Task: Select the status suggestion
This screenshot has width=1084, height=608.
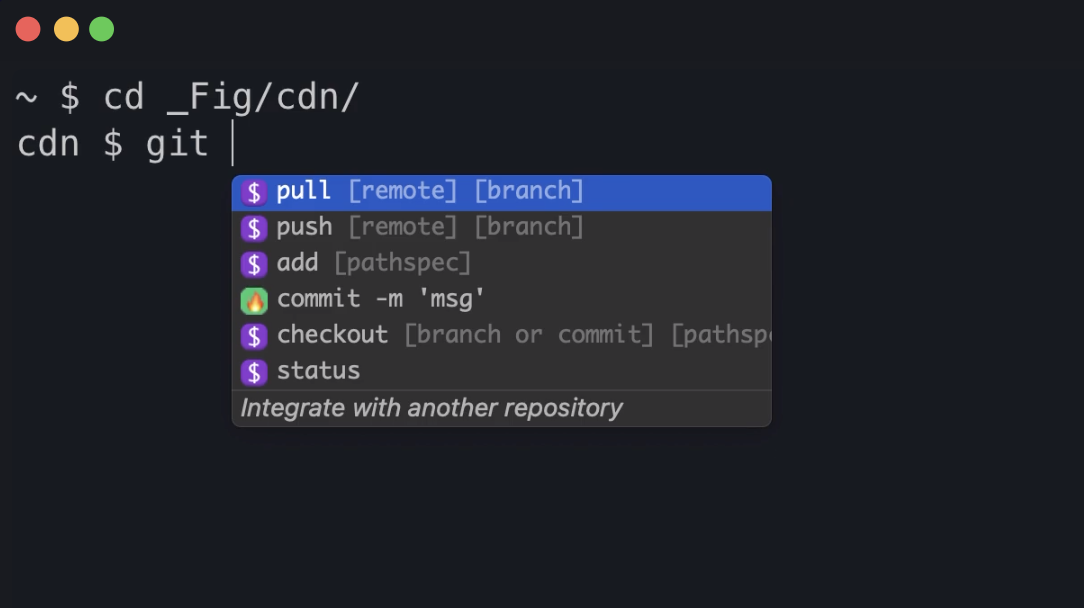Action: (318, 372)
